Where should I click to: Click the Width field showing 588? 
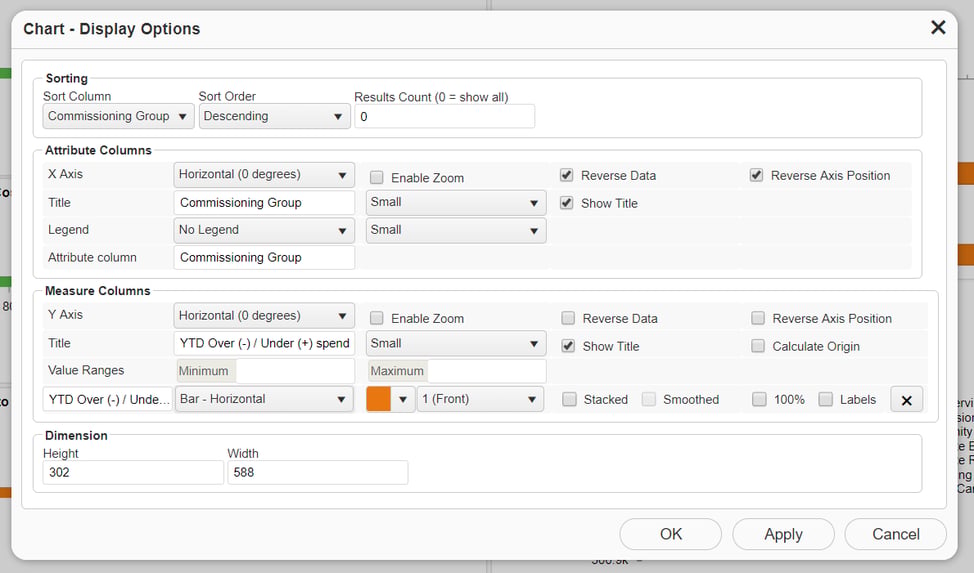[x=317, y=472]
